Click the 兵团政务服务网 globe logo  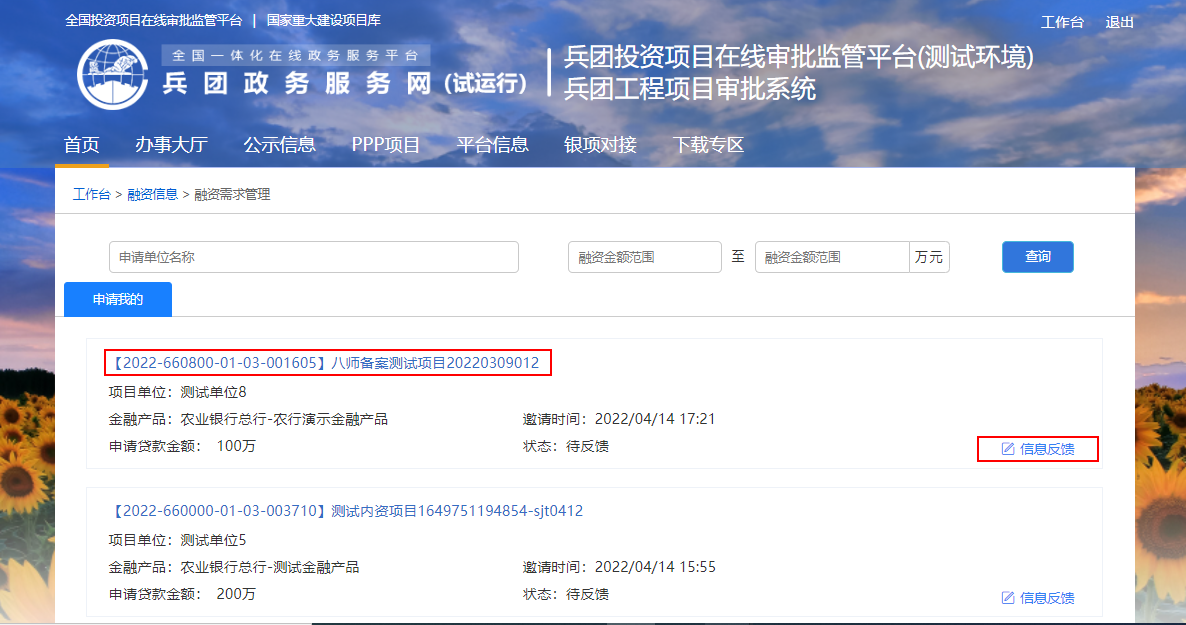click(112, 73)
